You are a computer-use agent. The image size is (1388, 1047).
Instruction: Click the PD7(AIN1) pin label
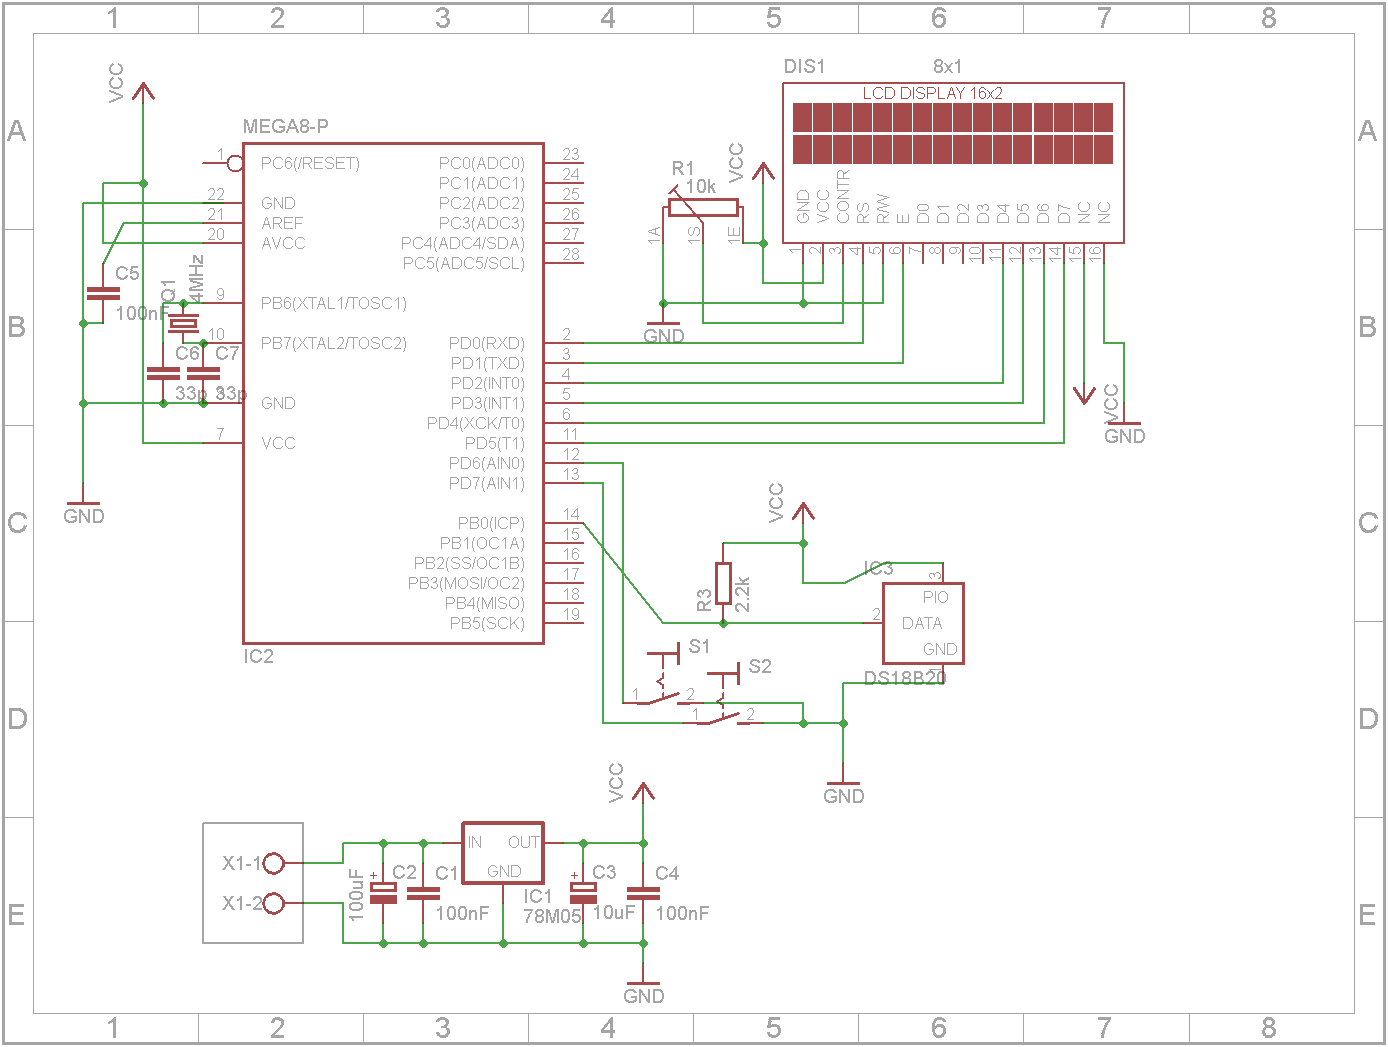pyautogui.click(x=487, y=483)
